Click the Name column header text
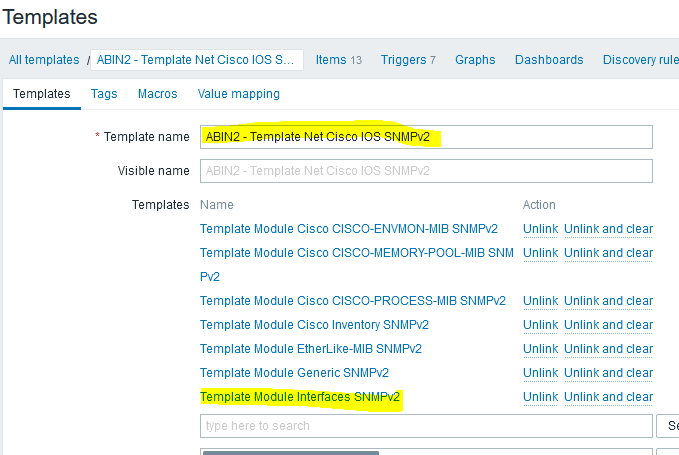The height and width of the screenshot is (455, 679). click(x=217, y=205)
